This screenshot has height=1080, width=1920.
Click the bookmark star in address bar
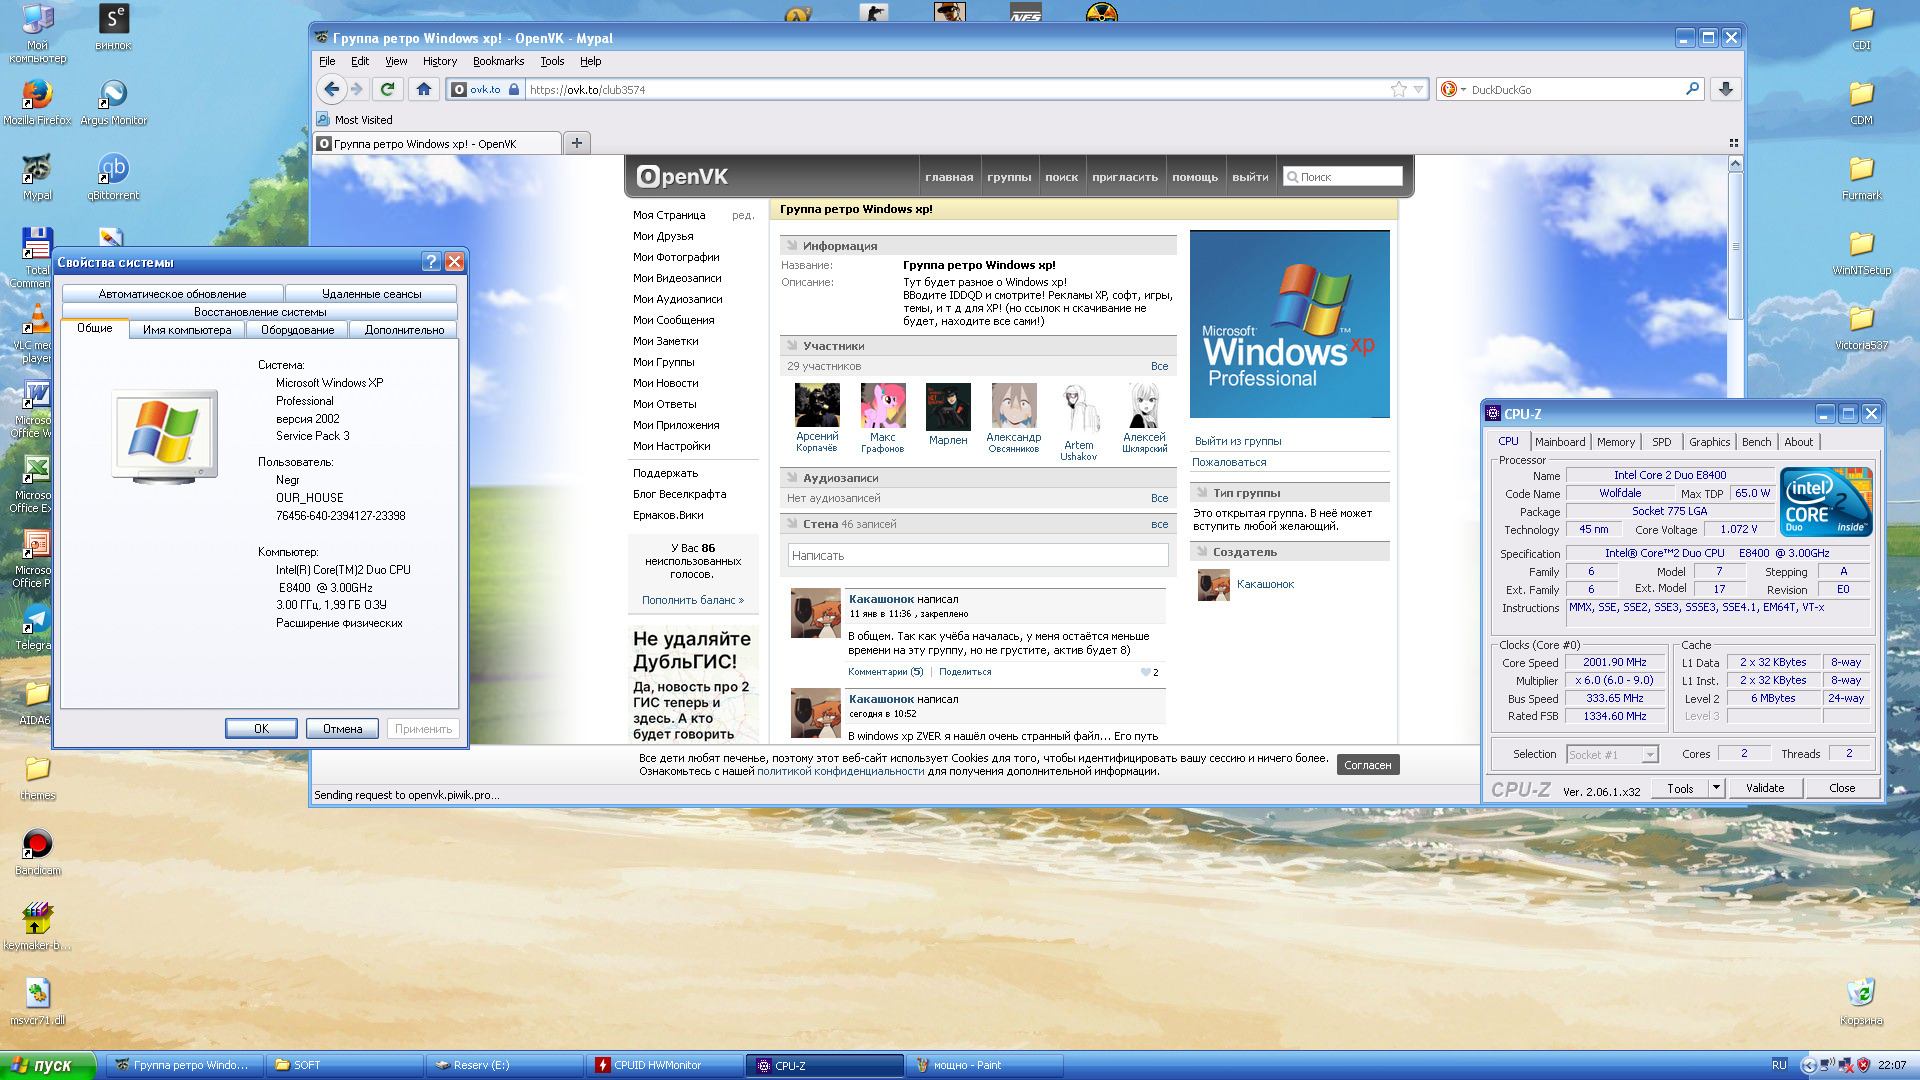(x=1398, y=89)
